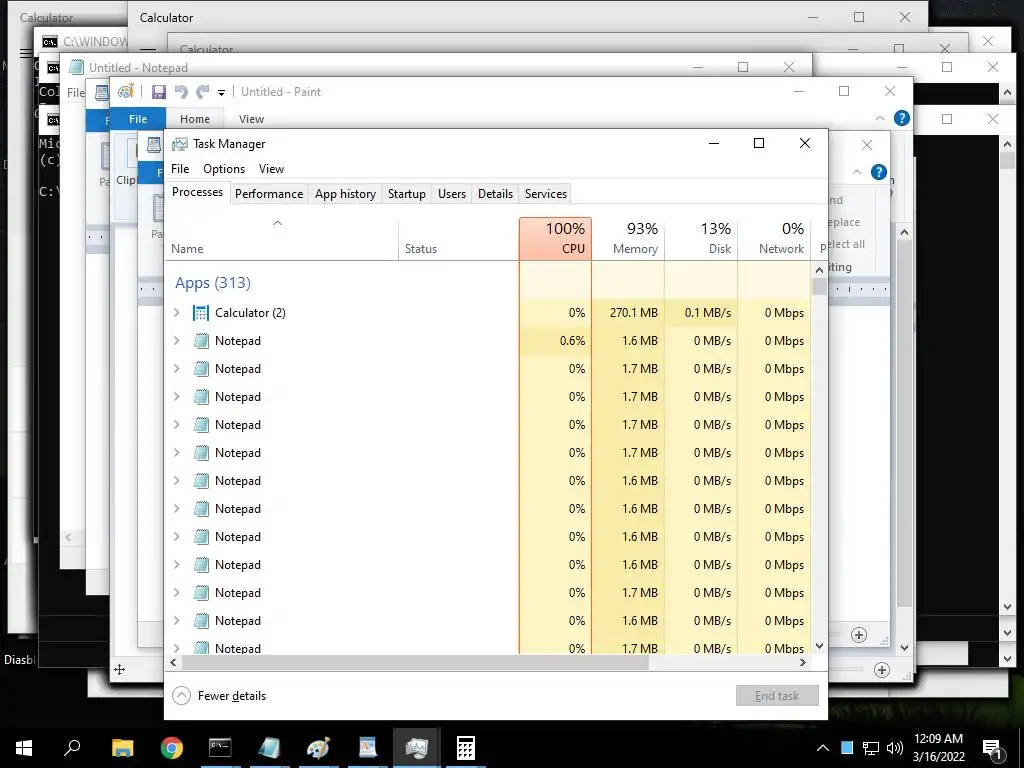This screenshot has height=768, width=1024.
Task: Click the Task Manager vertical scrollbar up arrow
Action: point(820,270)
